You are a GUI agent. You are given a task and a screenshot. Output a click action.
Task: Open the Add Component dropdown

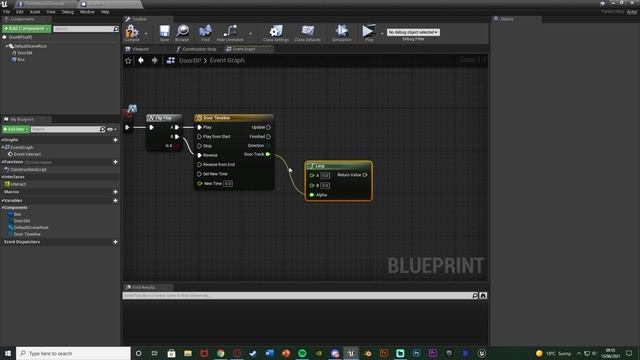tap(27, 29)
